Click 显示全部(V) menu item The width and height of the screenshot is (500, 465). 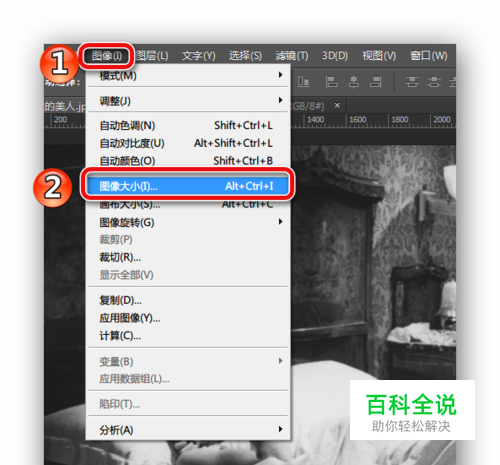[x=188, y=275]
